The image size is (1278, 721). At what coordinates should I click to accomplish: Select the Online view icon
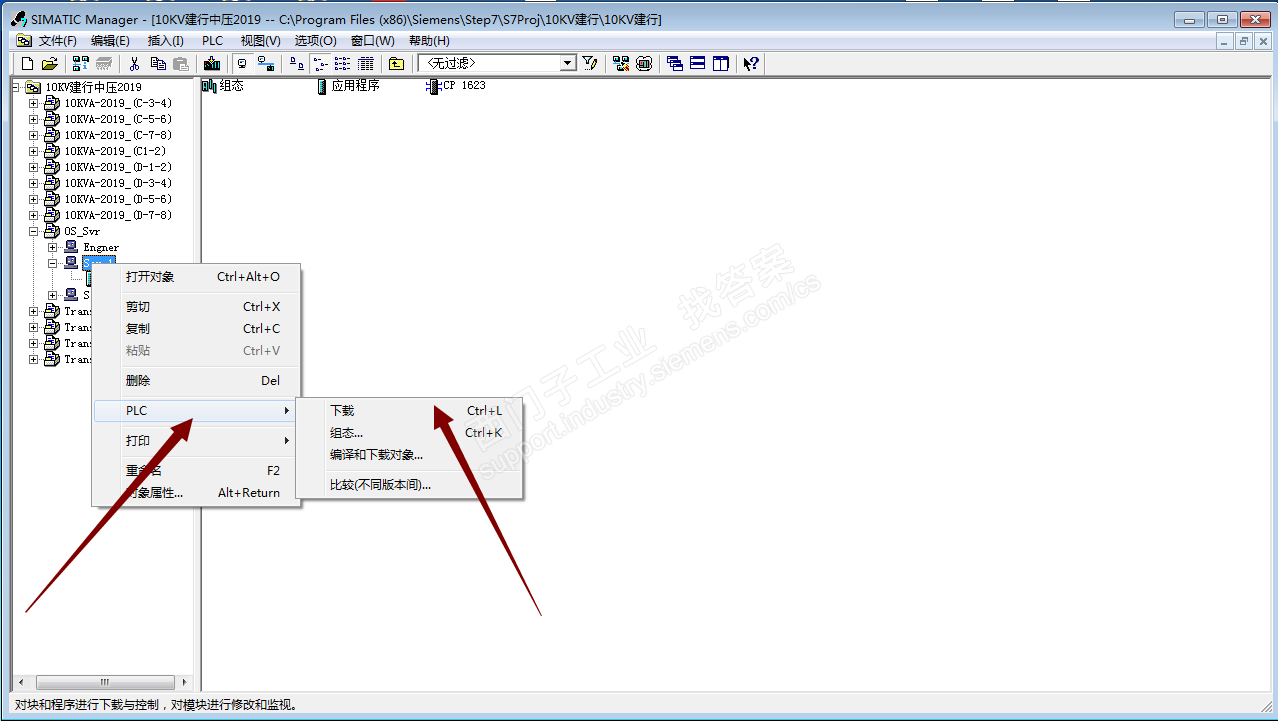click(x=241, y=63)
